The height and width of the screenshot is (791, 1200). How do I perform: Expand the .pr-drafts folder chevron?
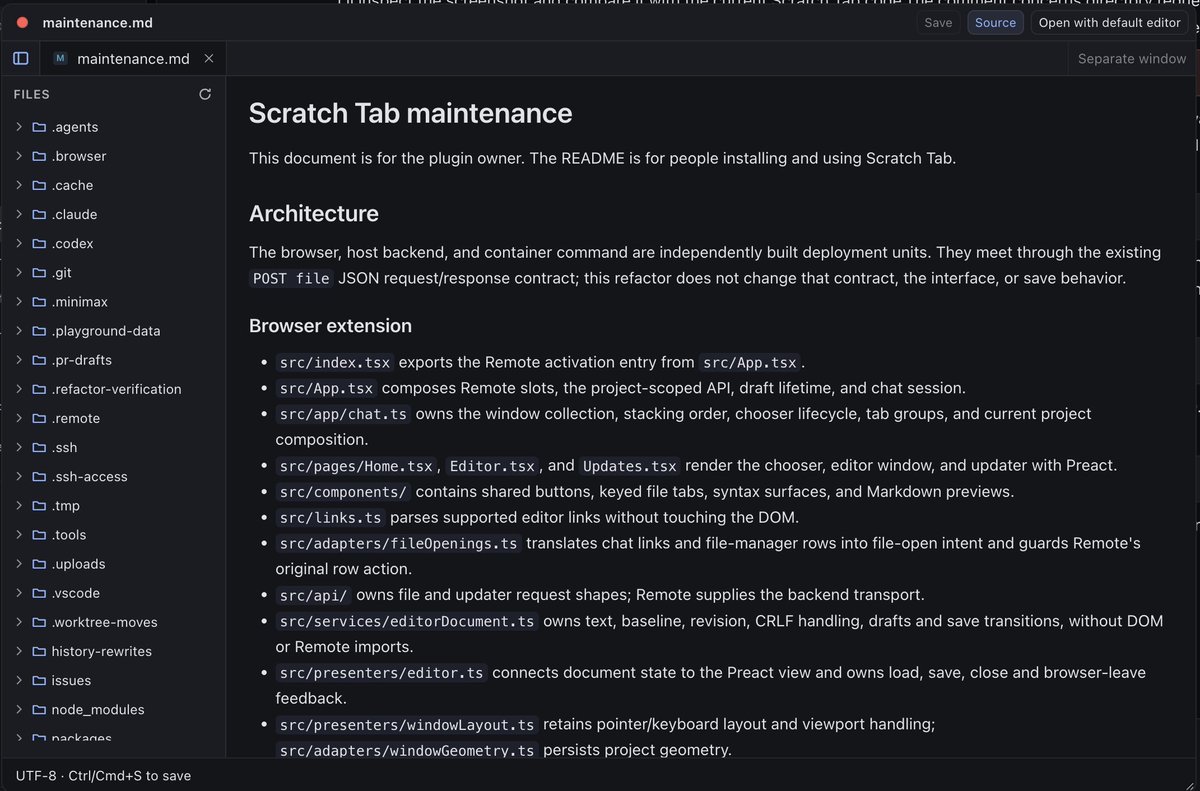[x=19, y=360]
